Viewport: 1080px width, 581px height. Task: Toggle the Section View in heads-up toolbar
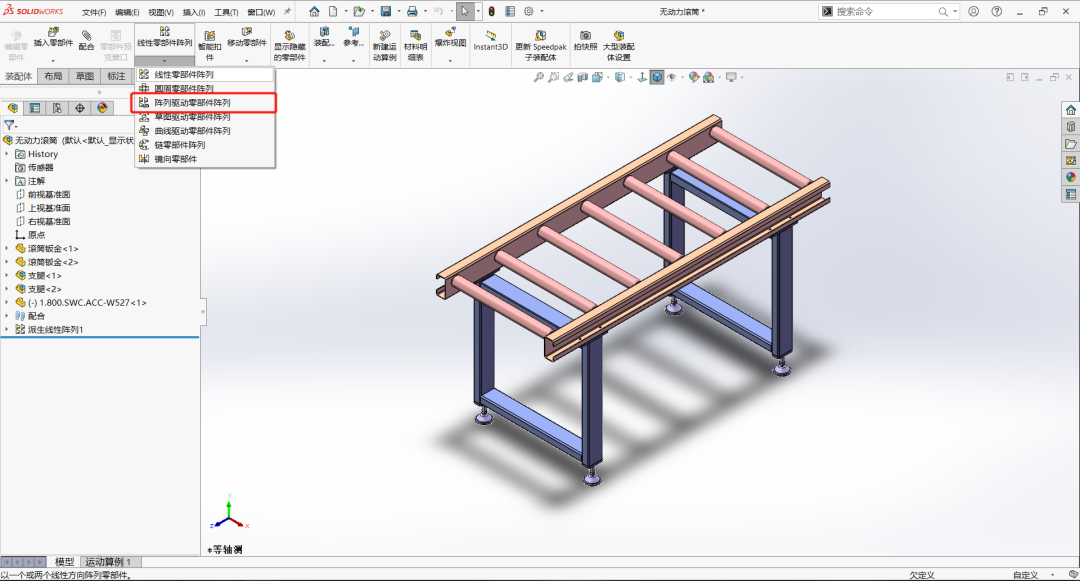coord(581,77)
